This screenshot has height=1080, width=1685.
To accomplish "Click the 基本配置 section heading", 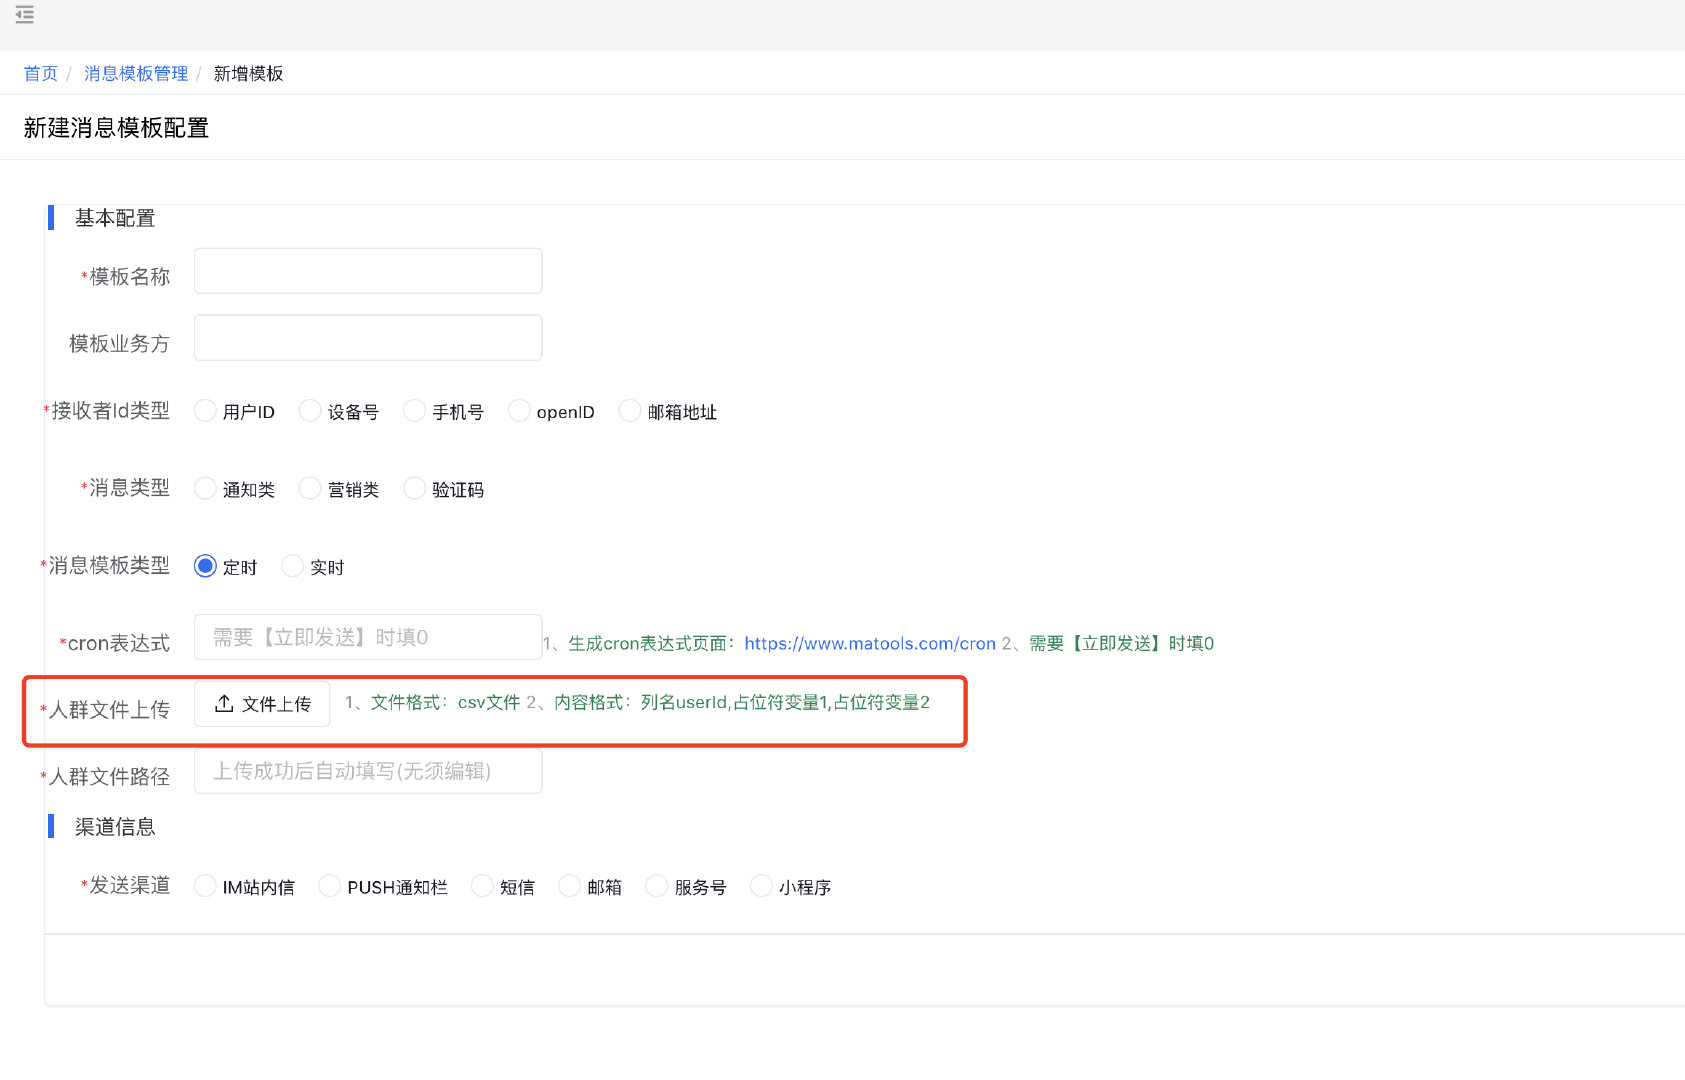I will coord(115,218).
